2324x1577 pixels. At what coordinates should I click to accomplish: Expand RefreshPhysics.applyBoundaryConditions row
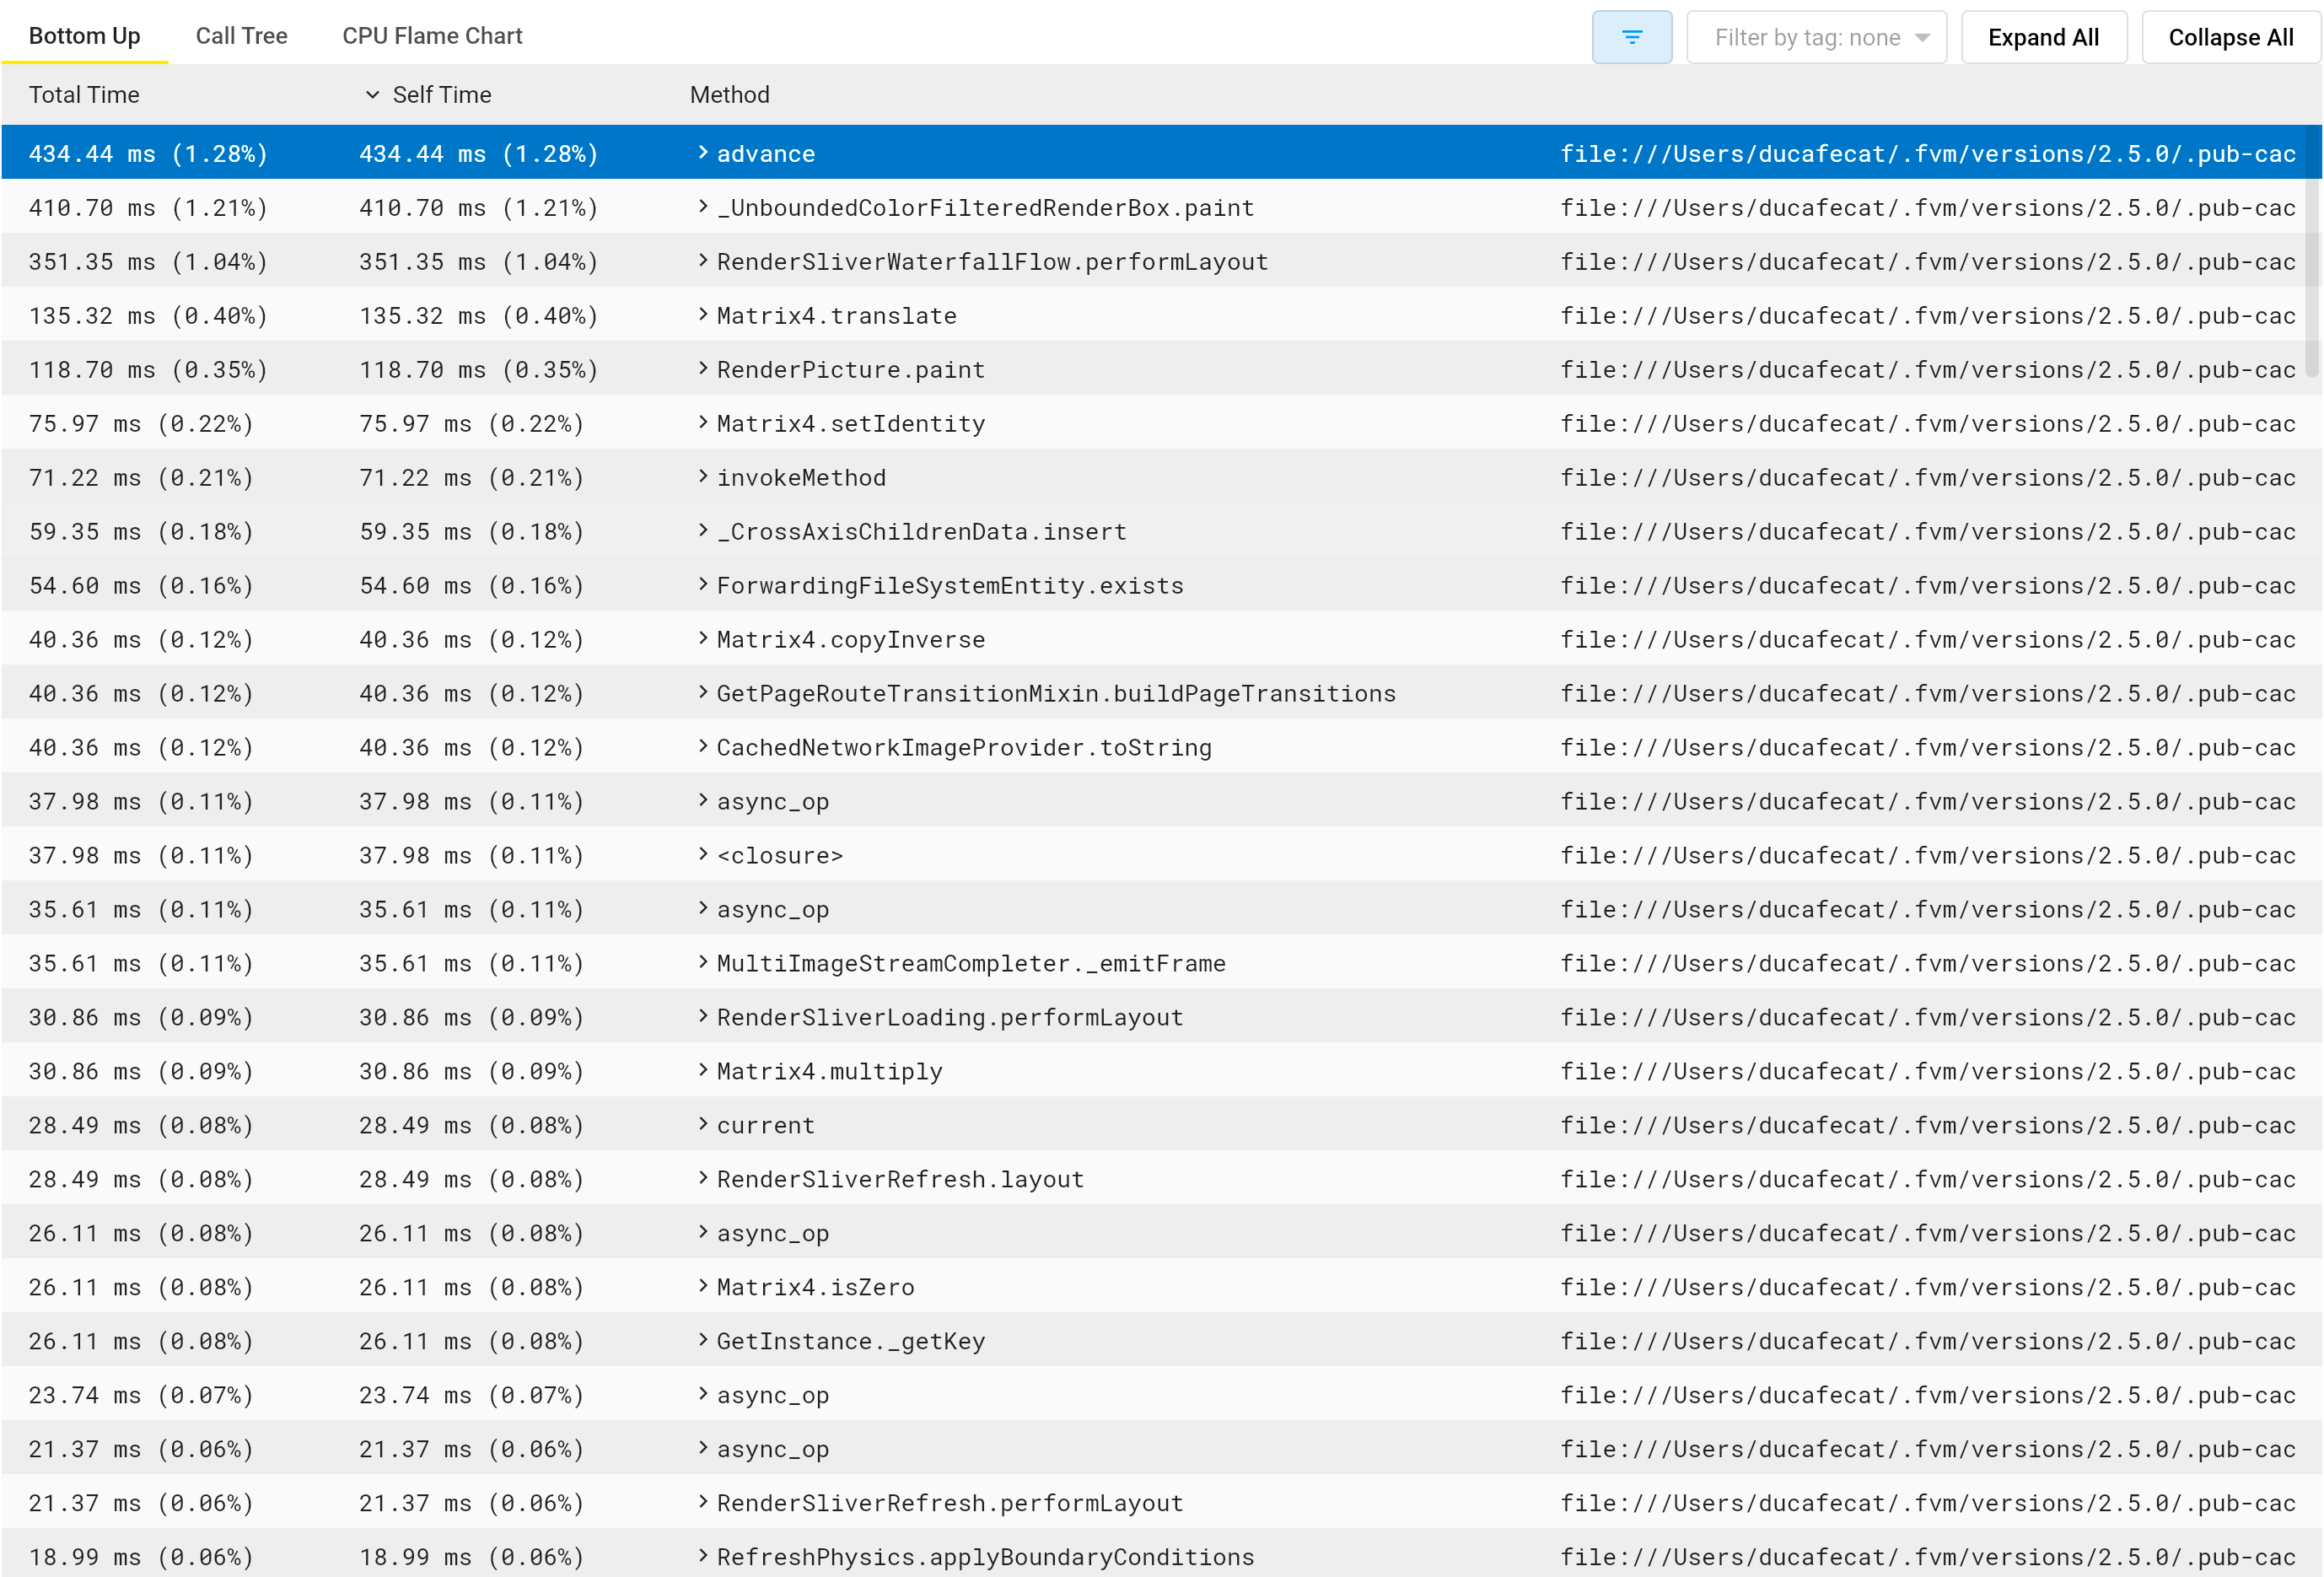click(x=703, y=1556)
